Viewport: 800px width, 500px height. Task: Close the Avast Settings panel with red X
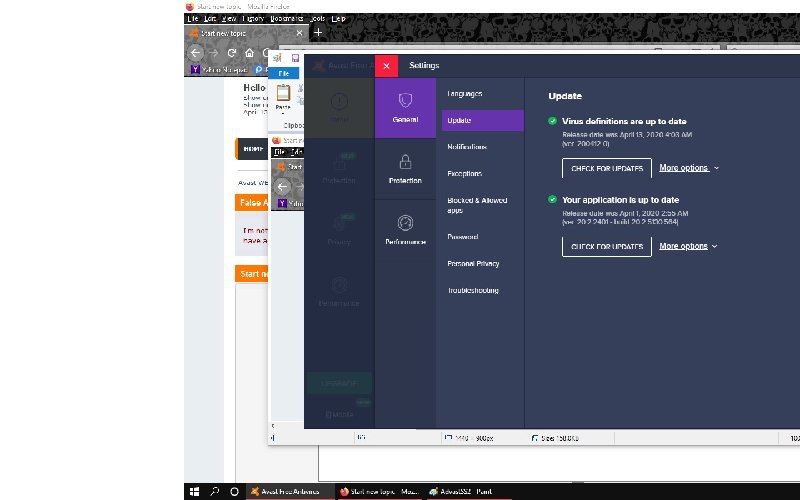coord(386,66)
